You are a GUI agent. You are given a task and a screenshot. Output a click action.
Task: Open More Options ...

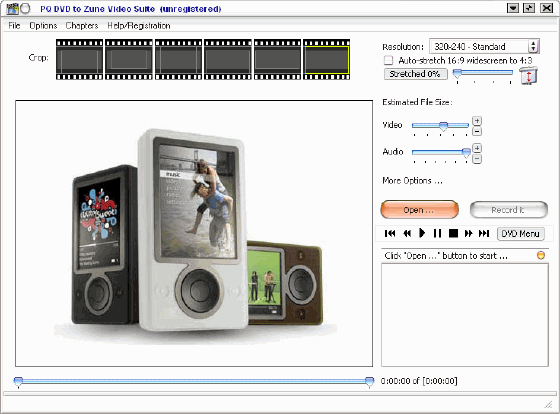click(x=412, y=181)
